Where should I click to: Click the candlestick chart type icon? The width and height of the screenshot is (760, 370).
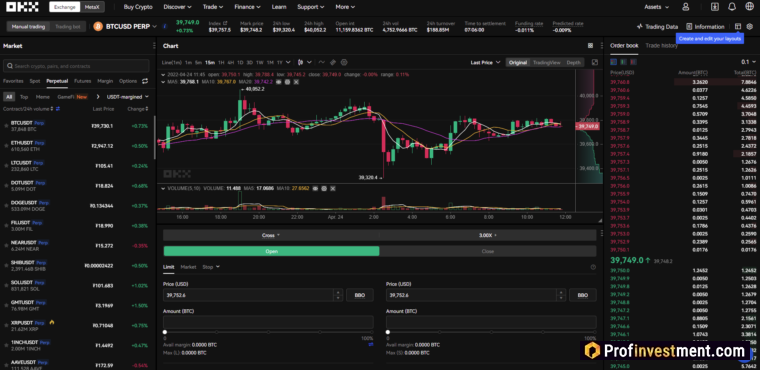[301, 62]
